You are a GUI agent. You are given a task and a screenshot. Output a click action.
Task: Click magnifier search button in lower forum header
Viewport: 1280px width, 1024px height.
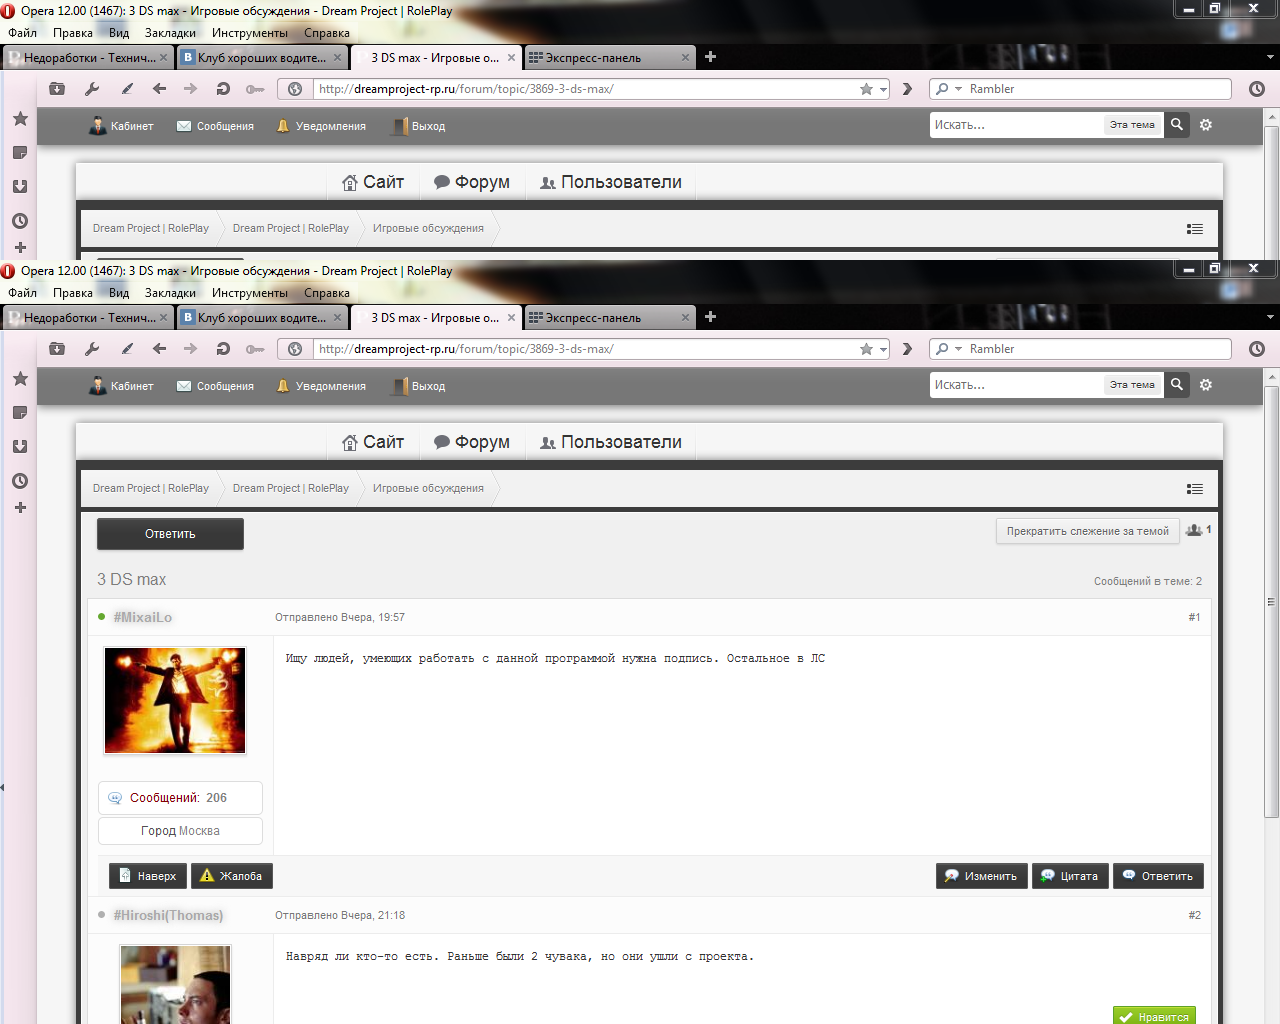click(1177, 385)
